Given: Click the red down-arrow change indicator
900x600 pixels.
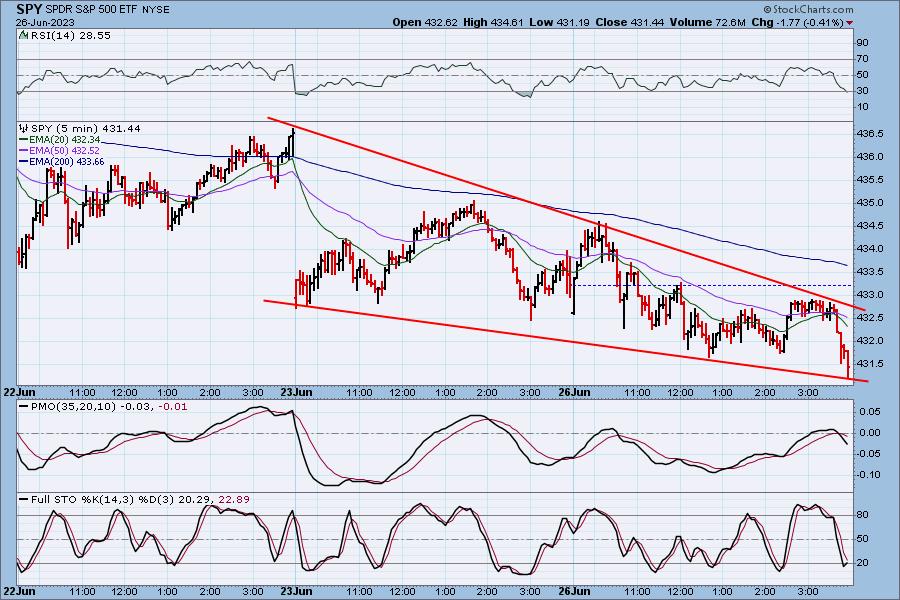Looking at the screenshot, I should (x=849, y=23).
